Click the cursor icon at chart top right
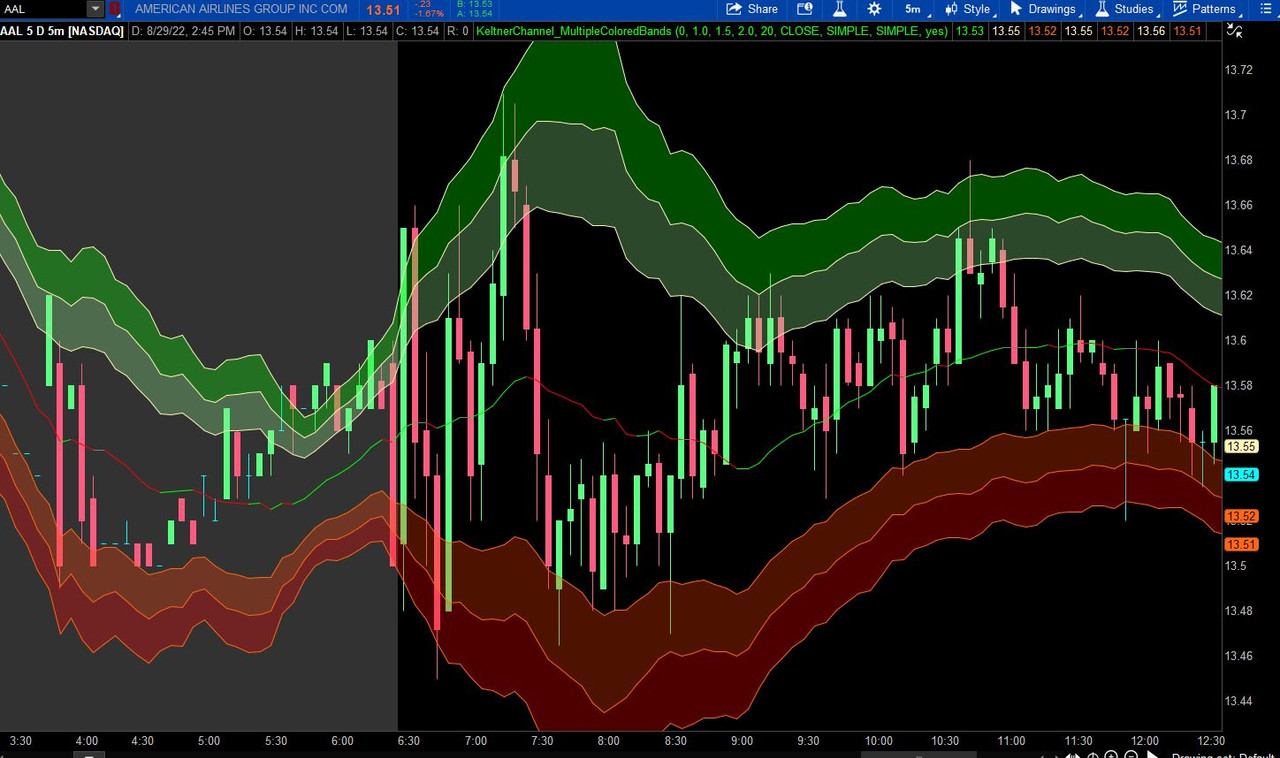 (x=1234, y=31)
